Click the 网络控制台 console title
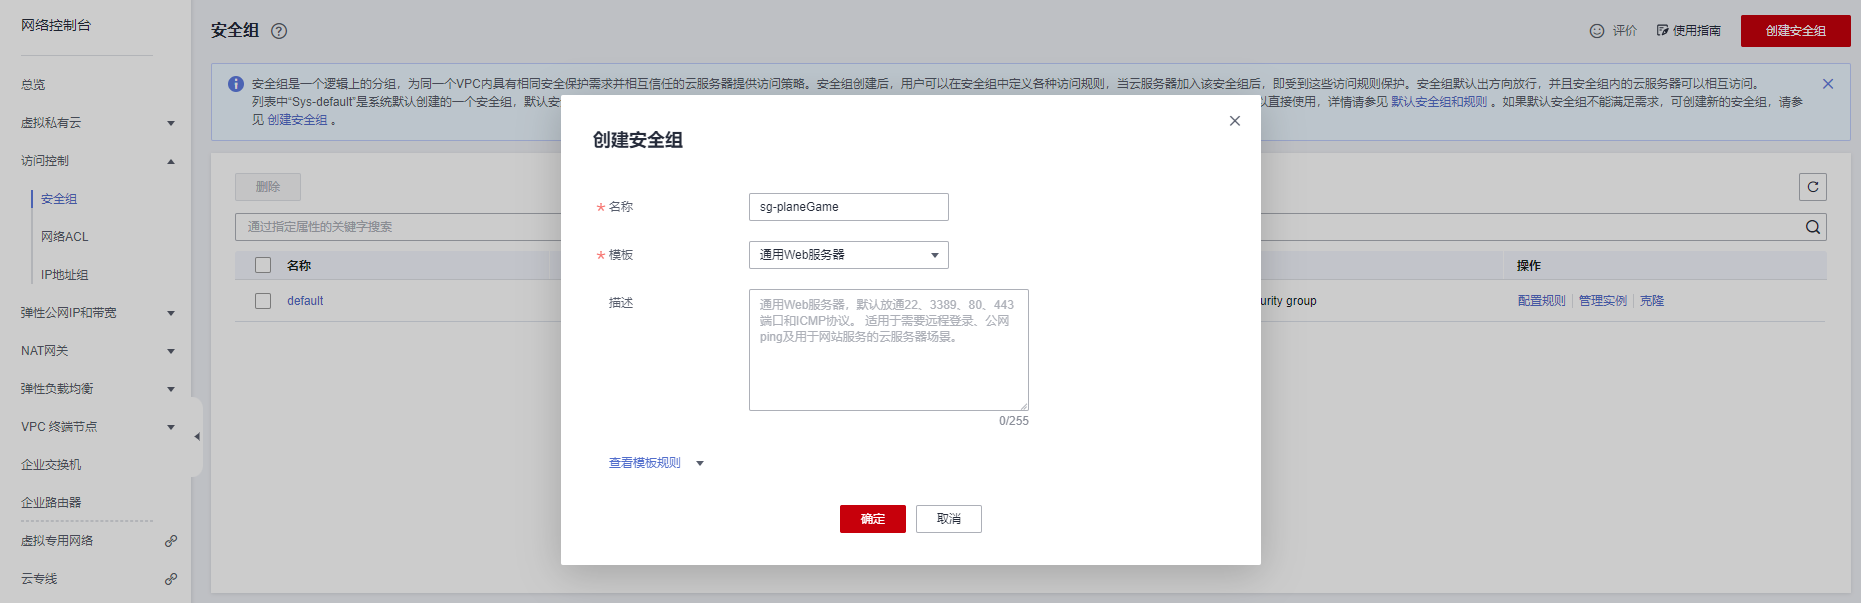1861x603 pixels. click(56, 25)
